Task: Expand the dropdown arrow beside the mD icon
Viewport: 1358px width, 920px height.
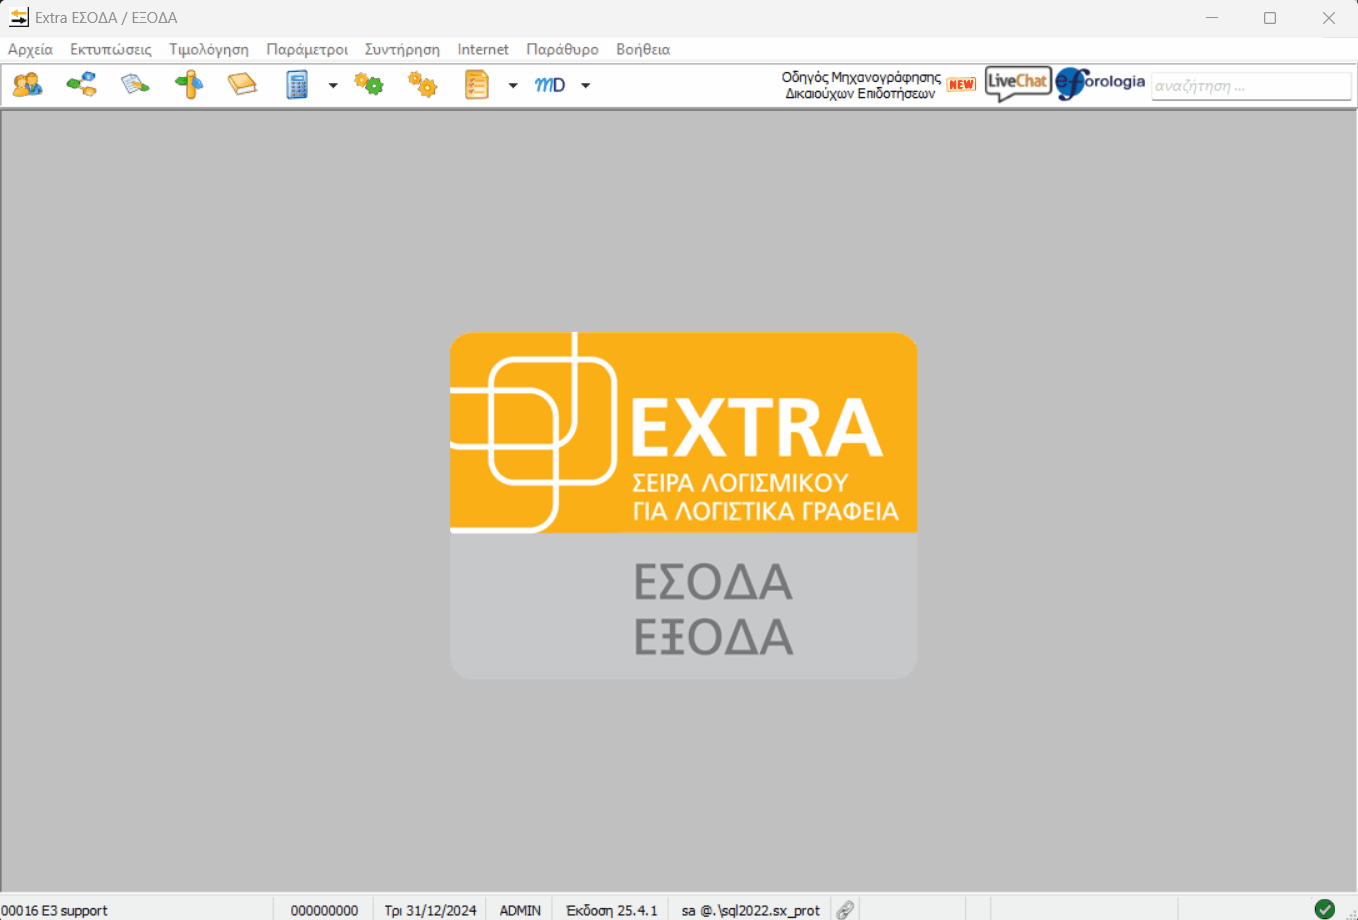Action: click(x=586, y=86)
